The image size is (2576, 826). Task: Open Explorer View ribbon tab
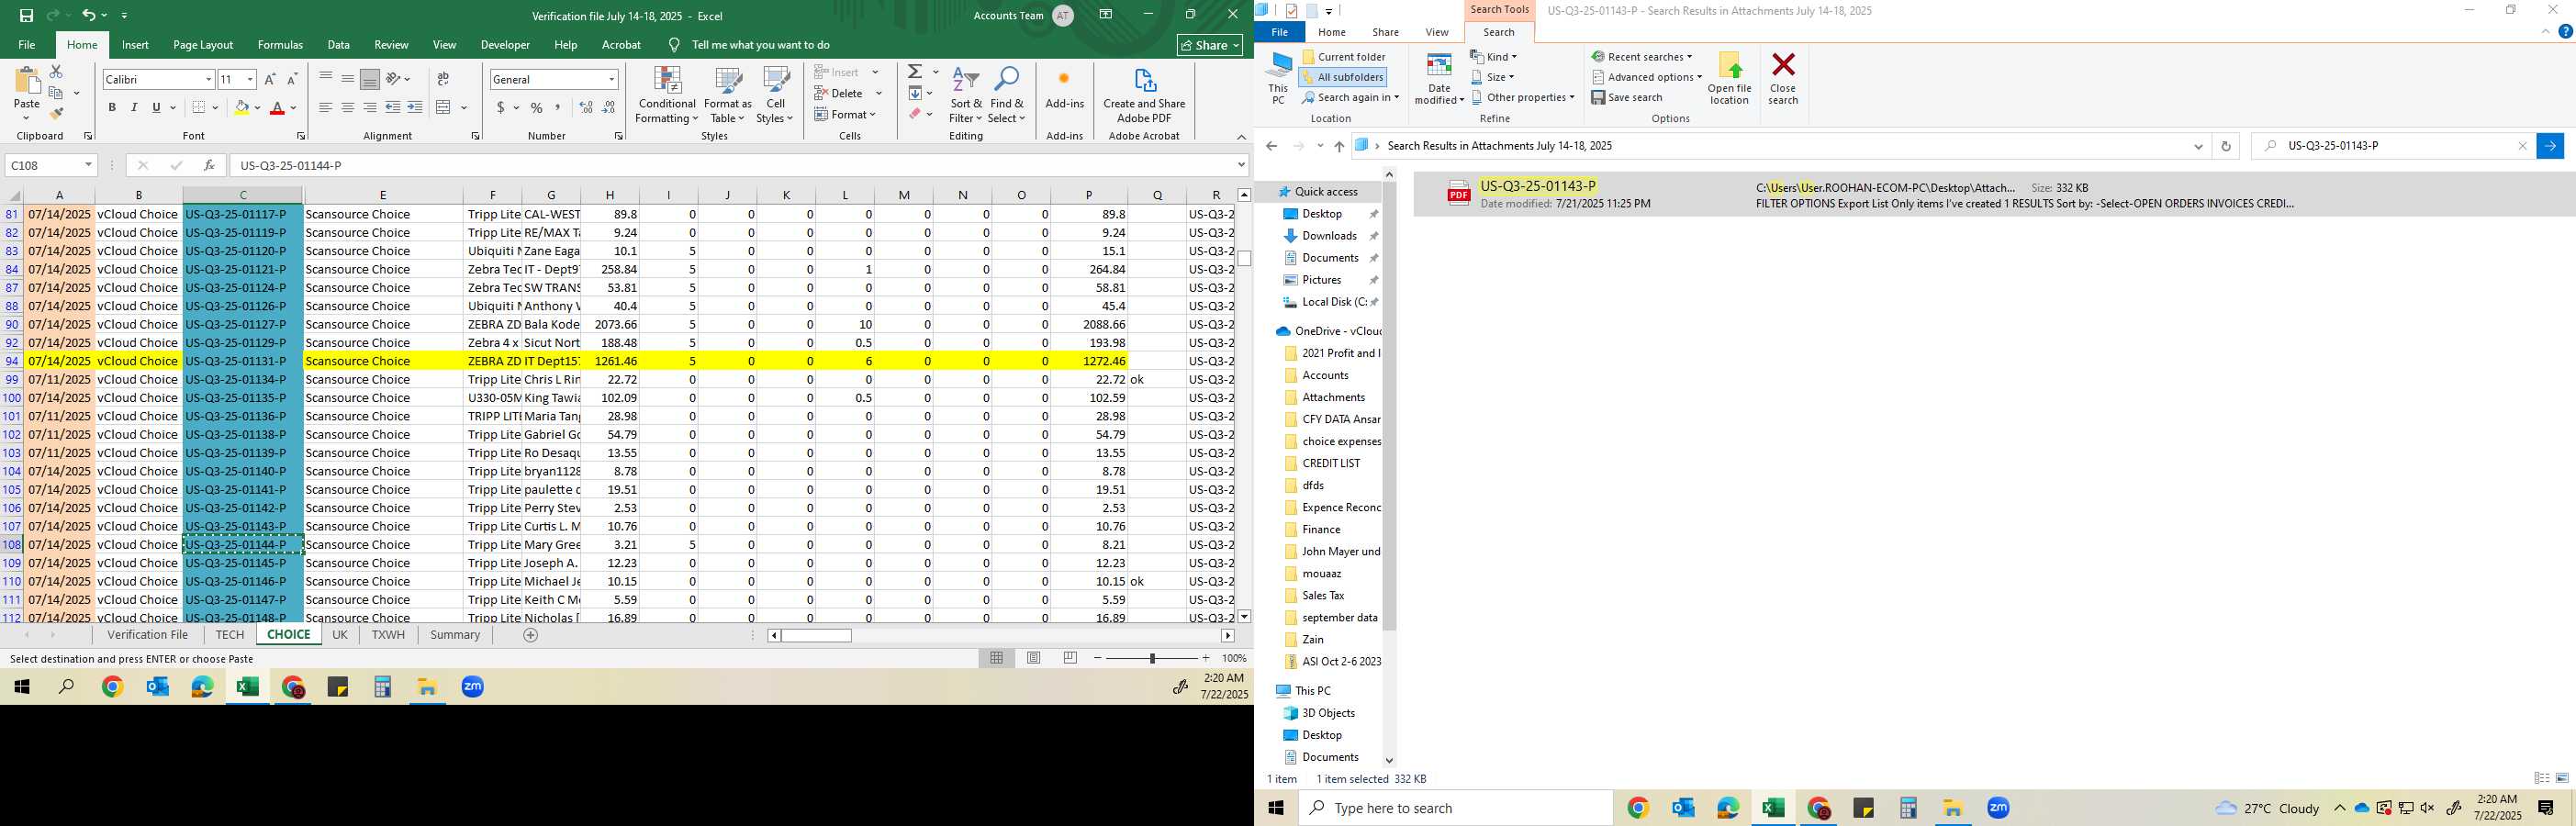(1437, 32)
